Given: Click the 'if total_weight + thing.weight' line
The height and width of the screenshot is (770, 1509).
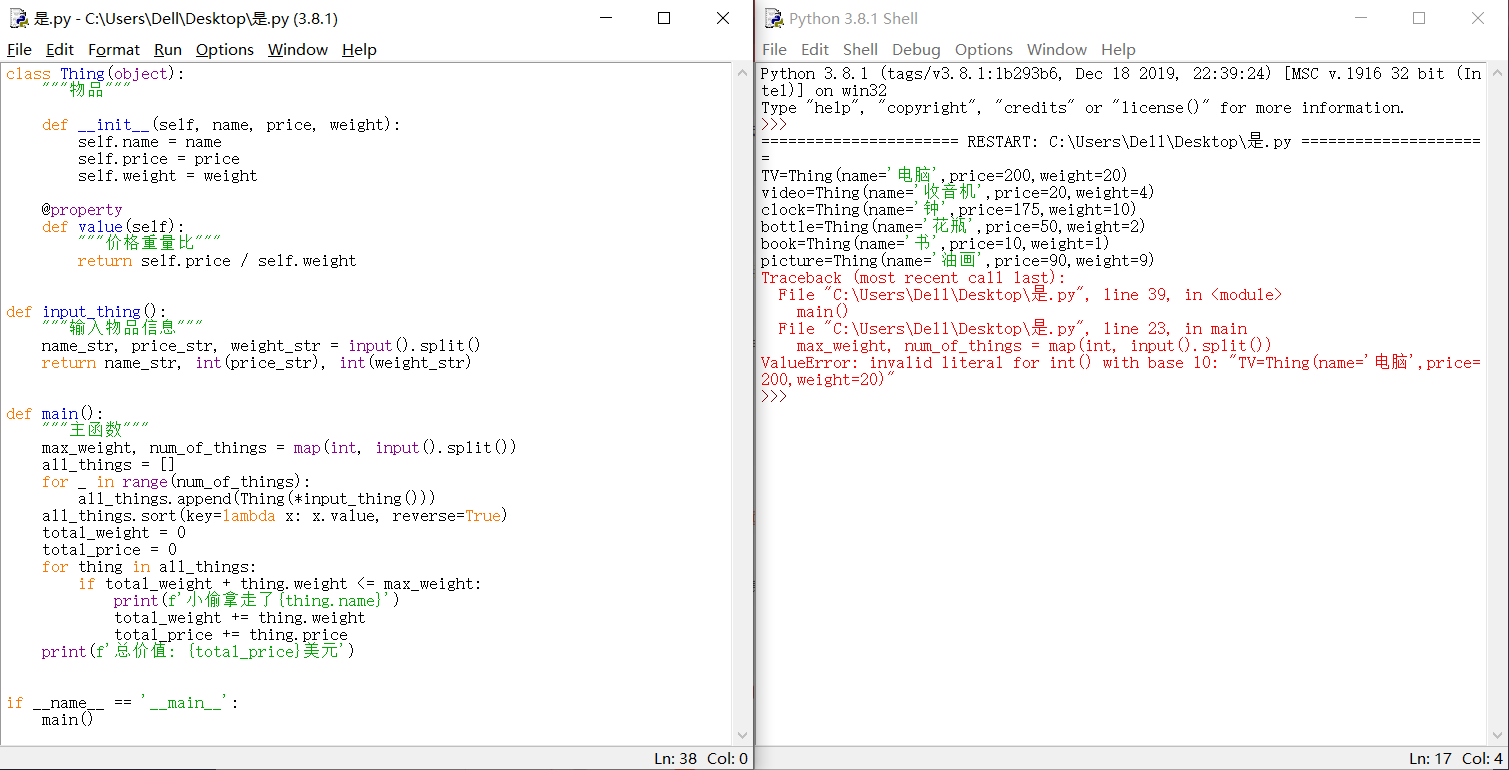Looking at the screenshot, I should (x=279, y=583).
